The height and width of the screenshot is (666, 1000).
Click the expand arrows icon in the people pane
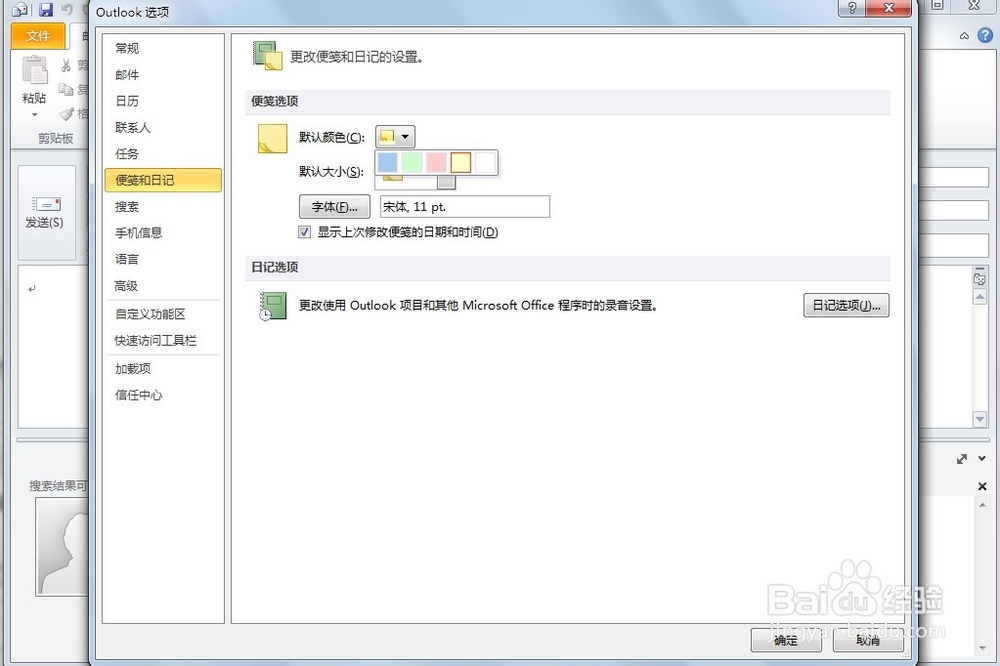coord(962,459)
